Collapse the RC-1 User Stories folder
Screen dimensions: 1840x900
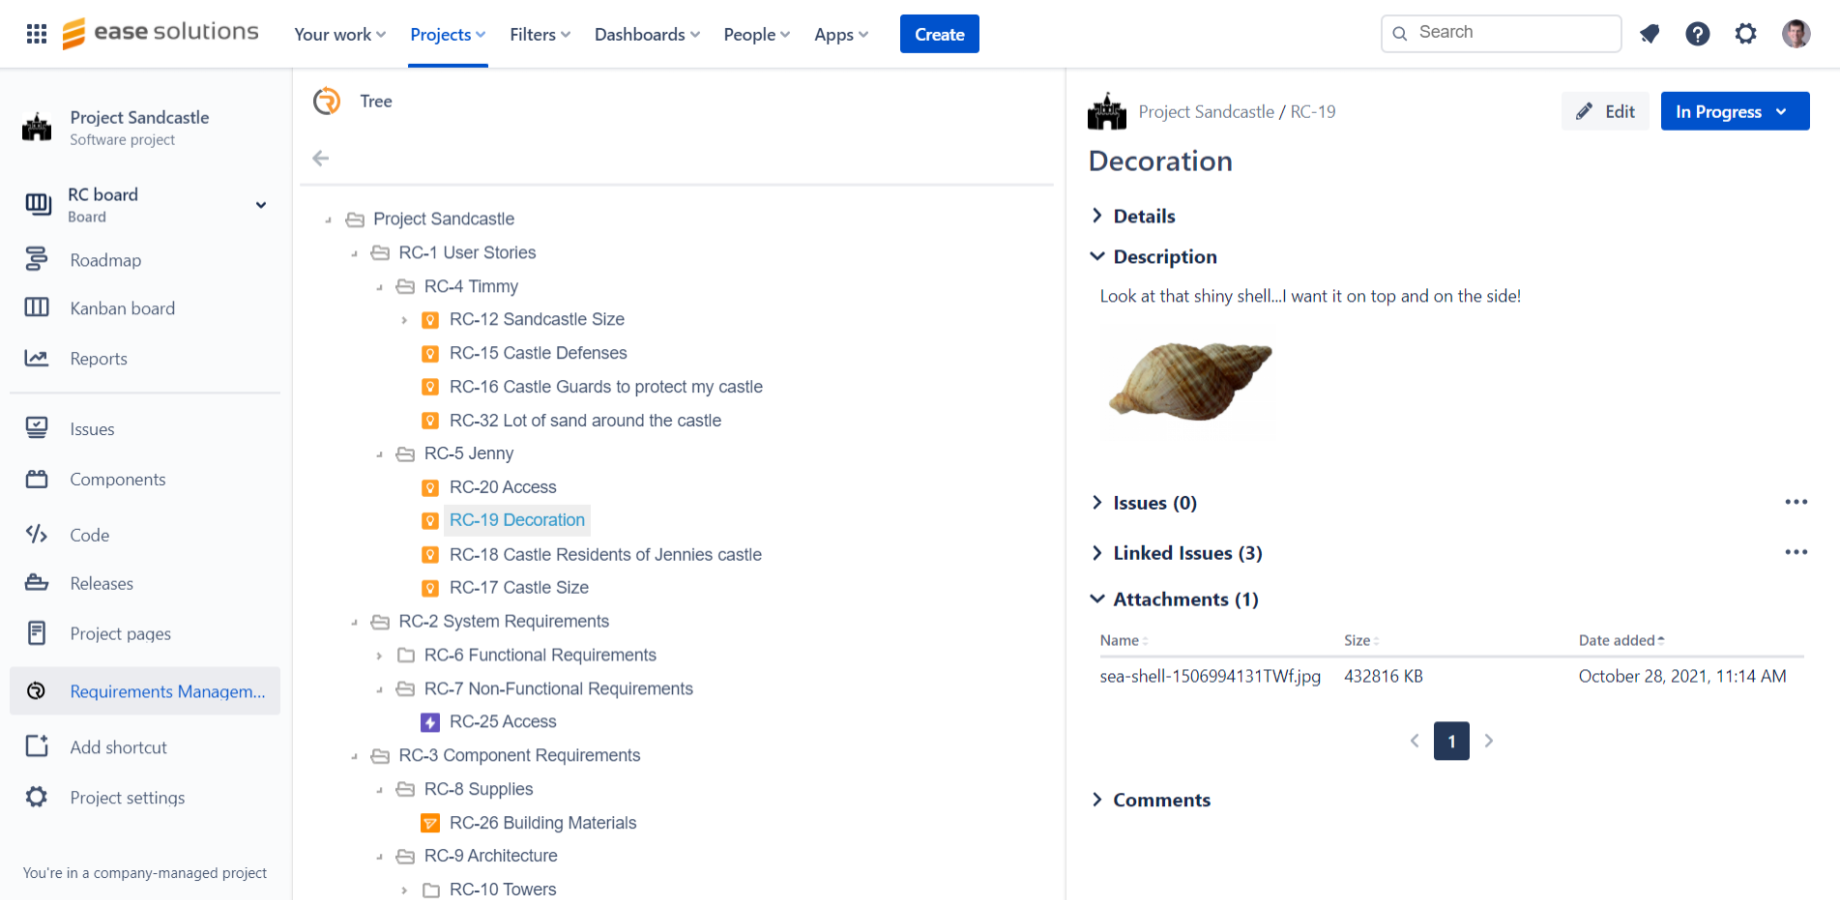coord(354,254)
